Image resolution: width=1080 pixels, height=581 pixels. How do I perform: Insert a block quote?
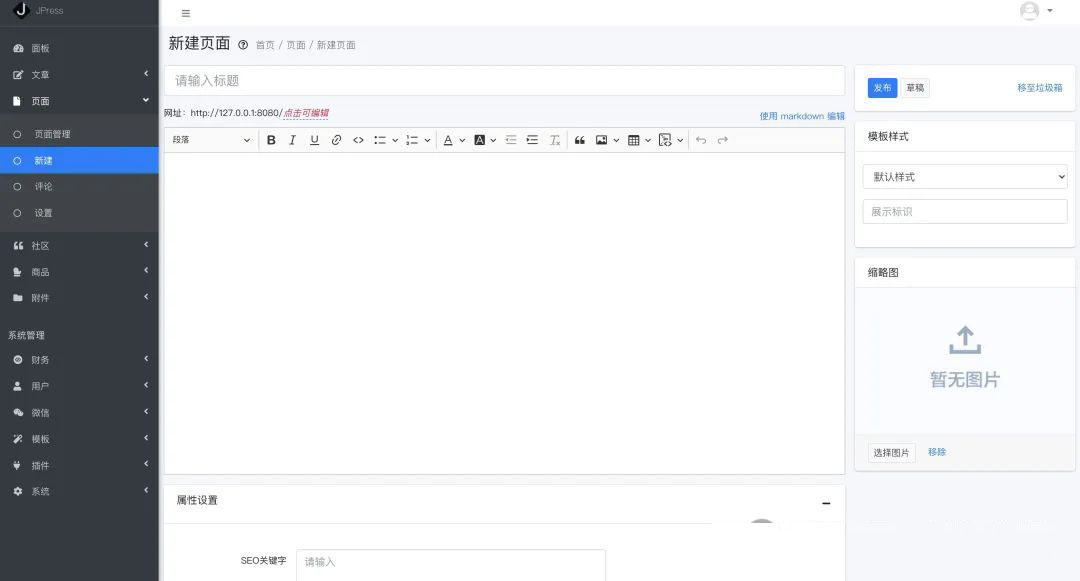(x=579, y=140)
